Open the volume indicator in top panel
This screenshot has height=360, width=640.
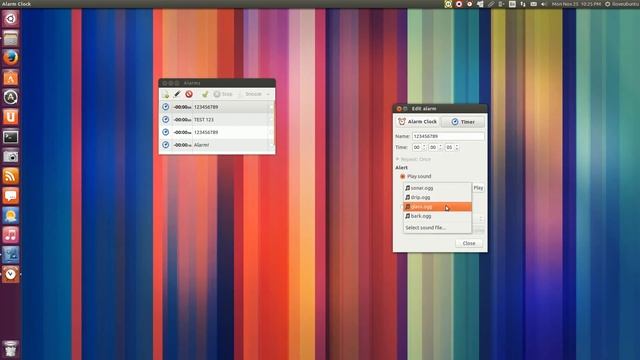coord(544,4)
